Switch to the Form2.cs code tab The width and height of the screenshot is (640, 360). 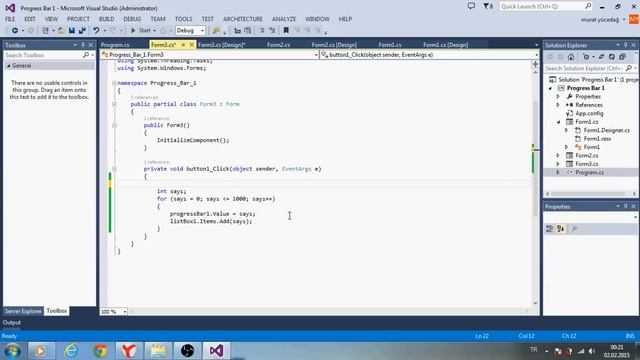coord(278,45)
